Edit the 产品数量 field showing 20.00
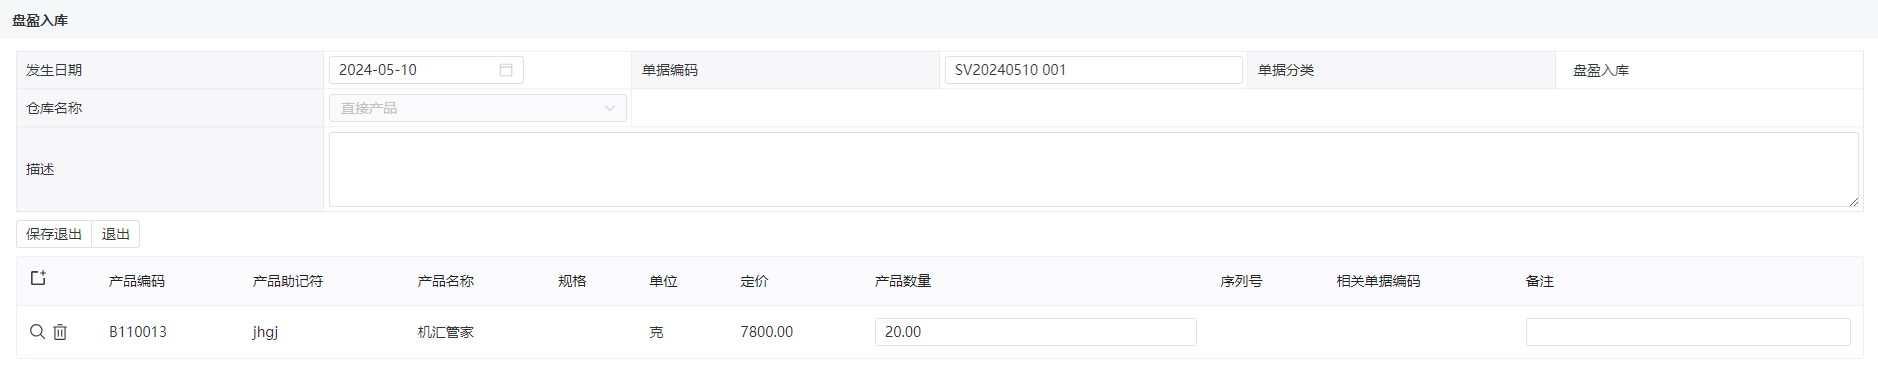Image resolution: width=1878 pixels, height=369 pixels. 1035,332
